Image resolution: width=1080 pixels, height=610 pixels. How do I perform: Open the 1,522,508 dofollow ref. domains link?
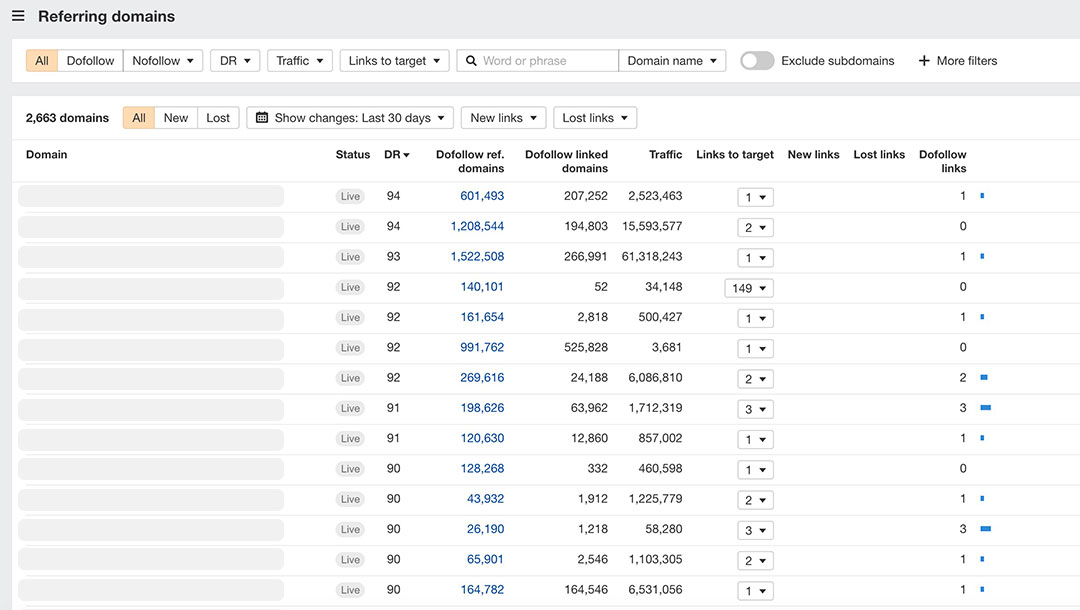pos(477,257)
